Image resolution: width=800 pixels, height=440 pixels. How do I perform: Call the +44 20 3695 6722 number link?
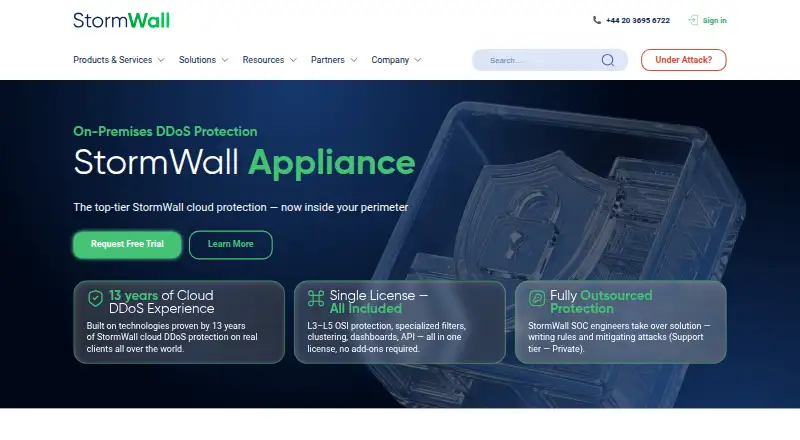[x=638, y=20]
